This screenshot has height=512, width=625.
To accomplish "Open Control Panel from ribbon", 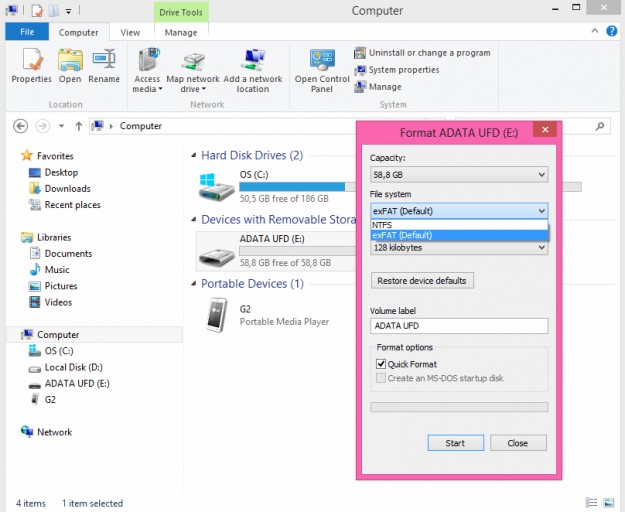I will coord(321,64).
